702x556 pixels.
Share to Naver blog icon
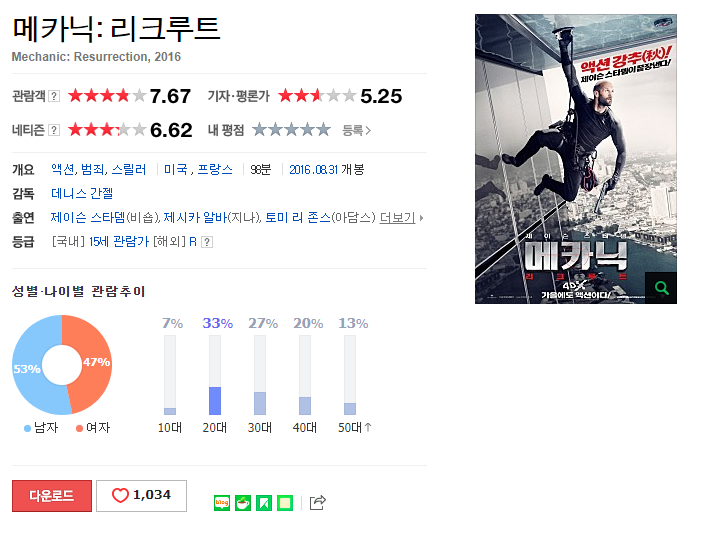point(222,503)
